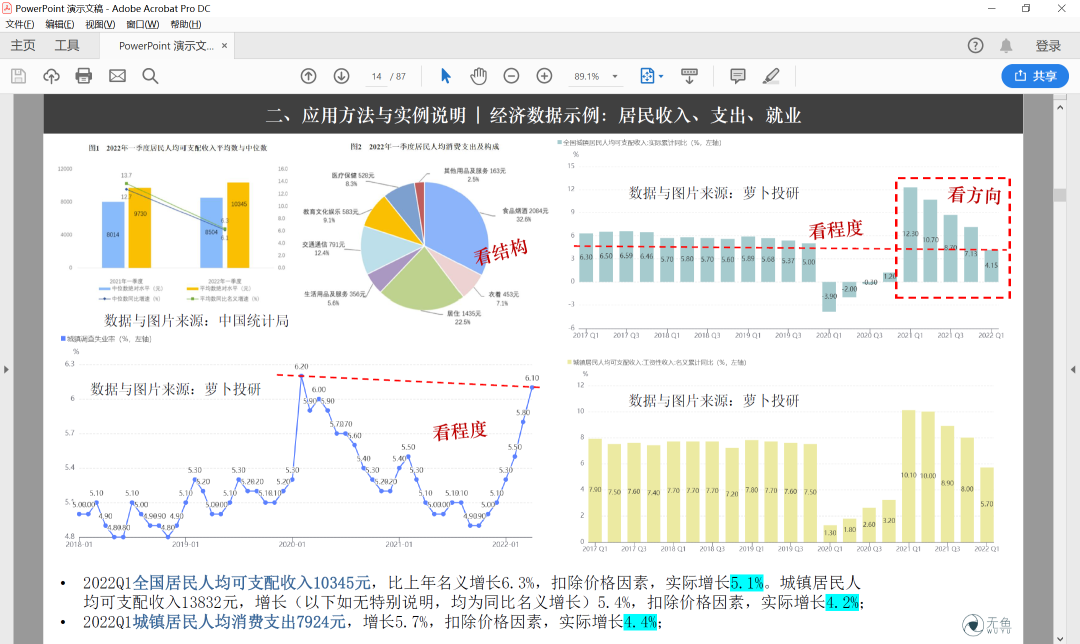This screenshot has width=1080, height=644.
Task: Click the scrolling mode keyboard icon
Action: coord(689,76)
